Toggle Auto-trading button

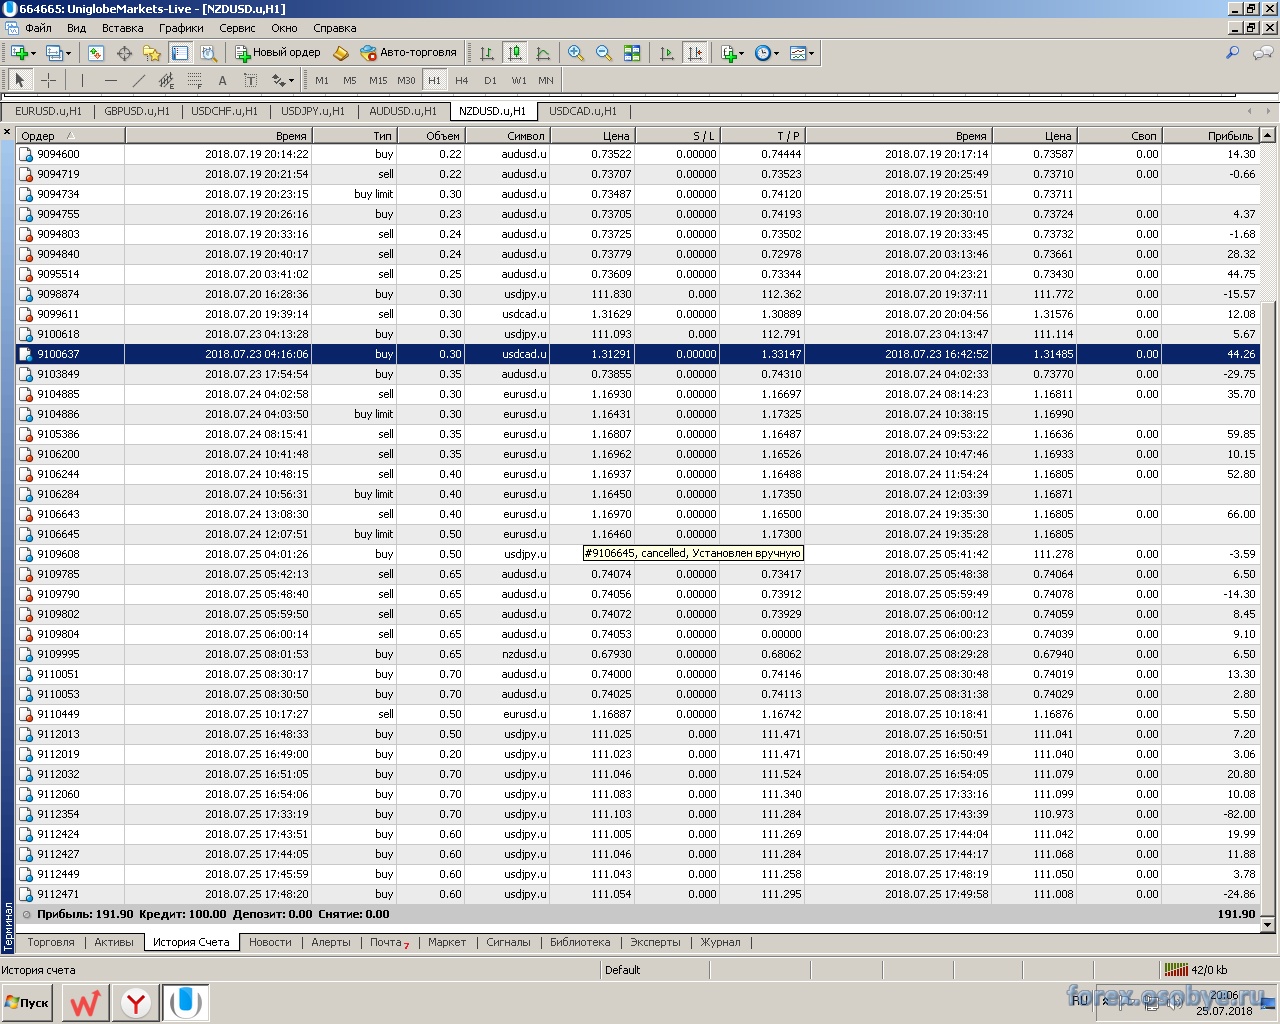(x=409, y=53)
